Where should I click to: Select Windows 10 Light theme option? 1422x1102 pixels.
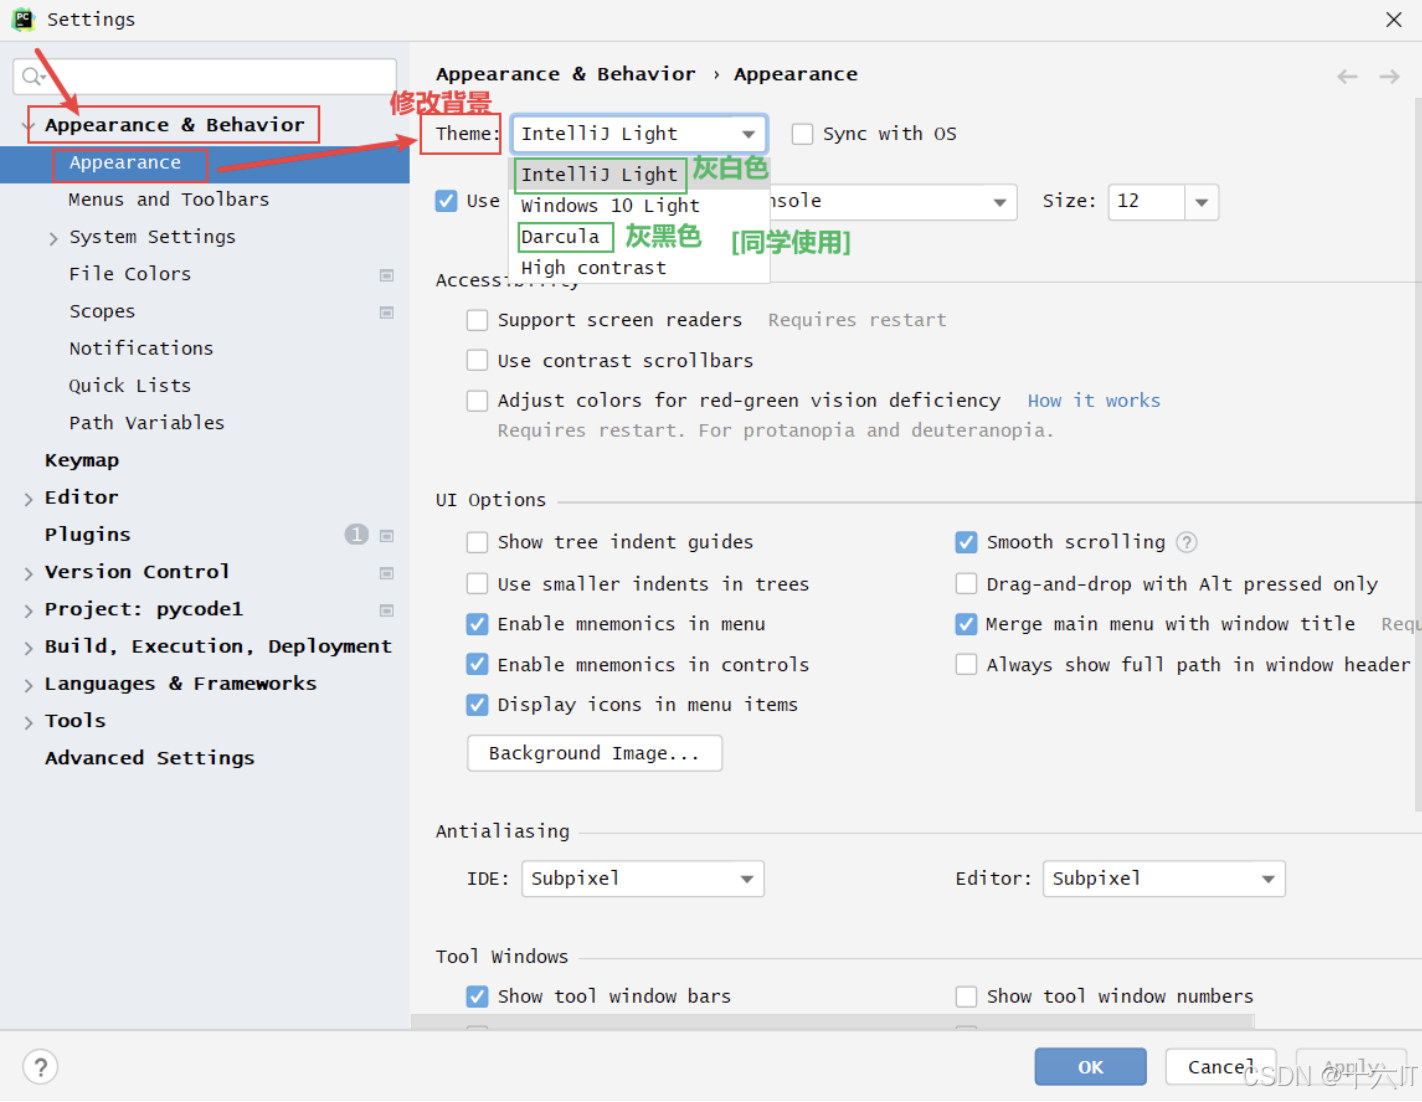pos(610,205)
